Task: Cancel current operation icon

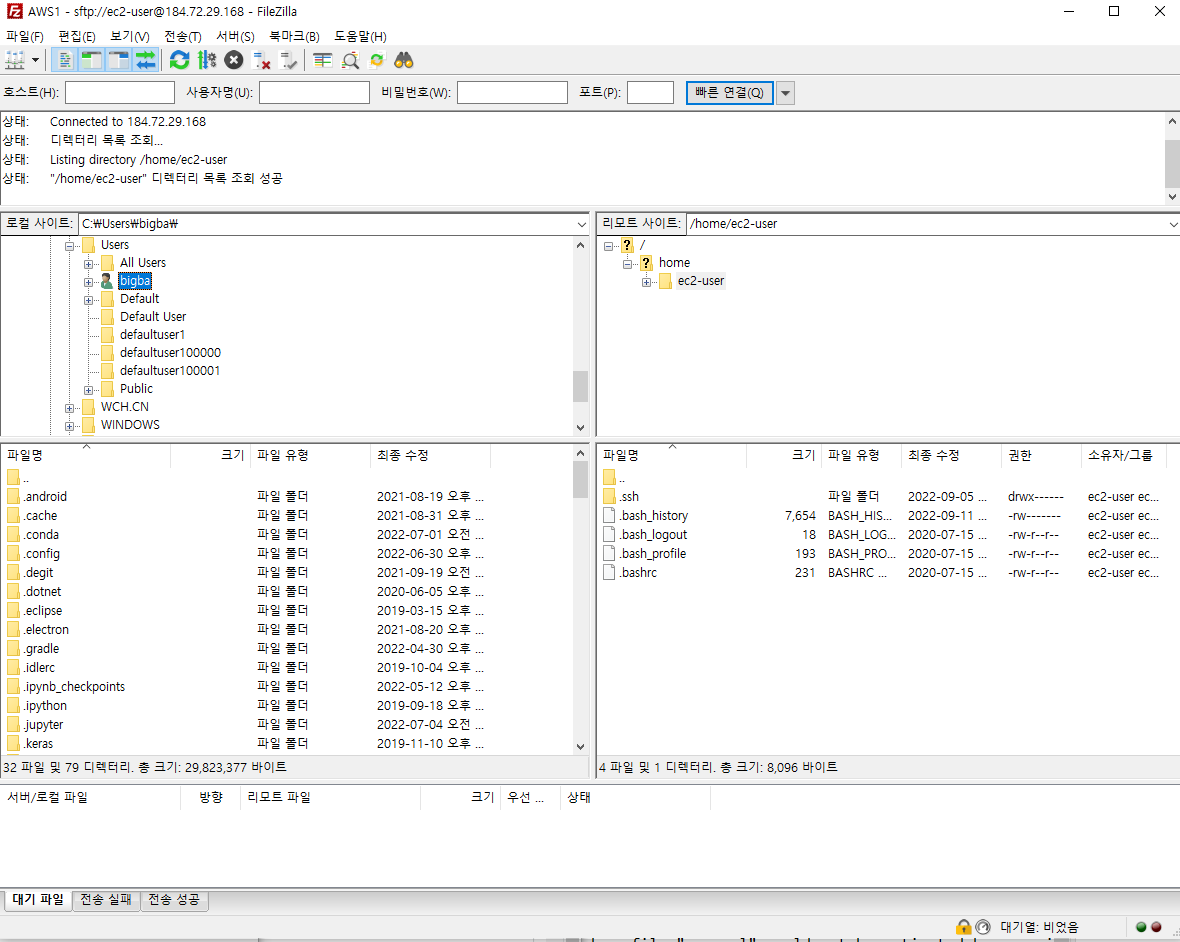Action: [x=234, y=60]
